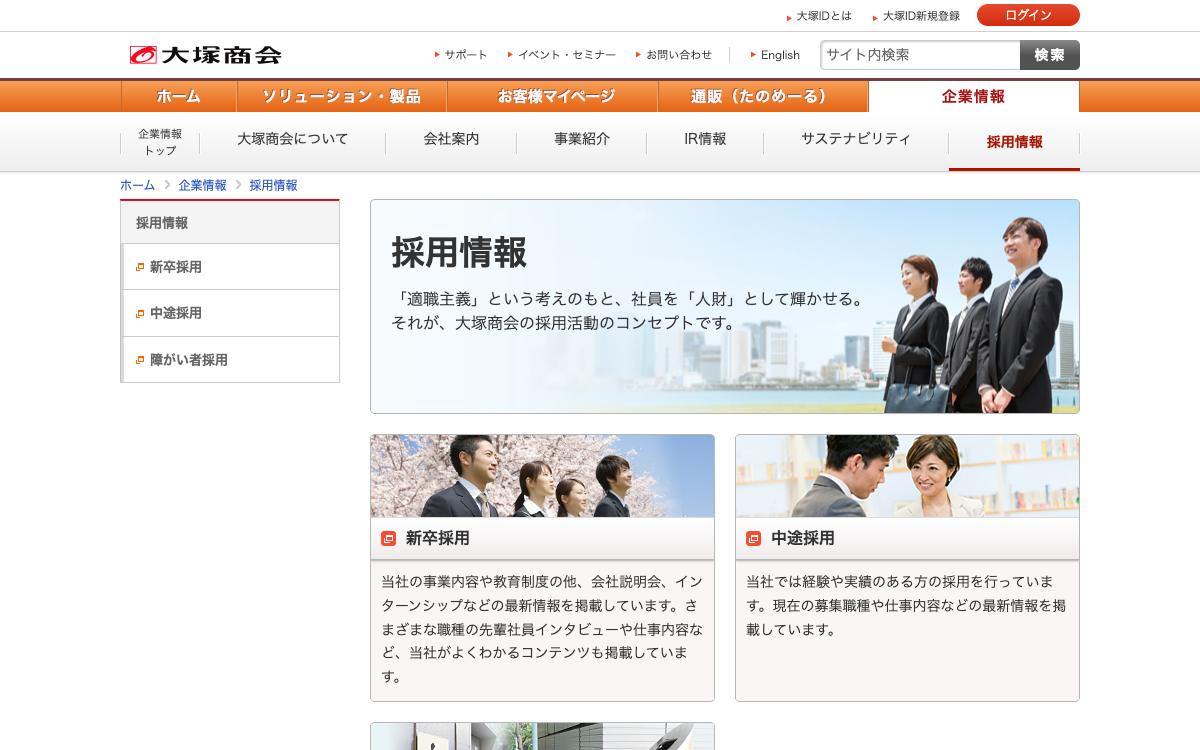Select the 企業情報 main tab
1200x750 pixels.
click(x=974, y=97)
